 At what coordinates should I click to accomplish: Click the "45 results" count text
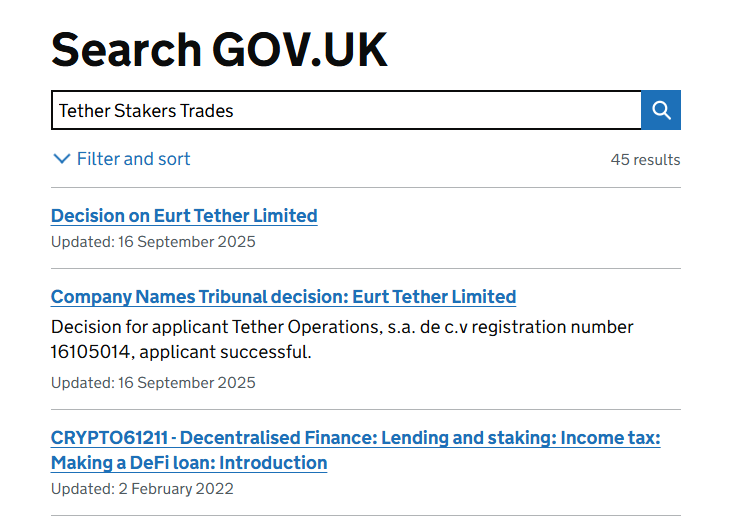pos(645,160)
